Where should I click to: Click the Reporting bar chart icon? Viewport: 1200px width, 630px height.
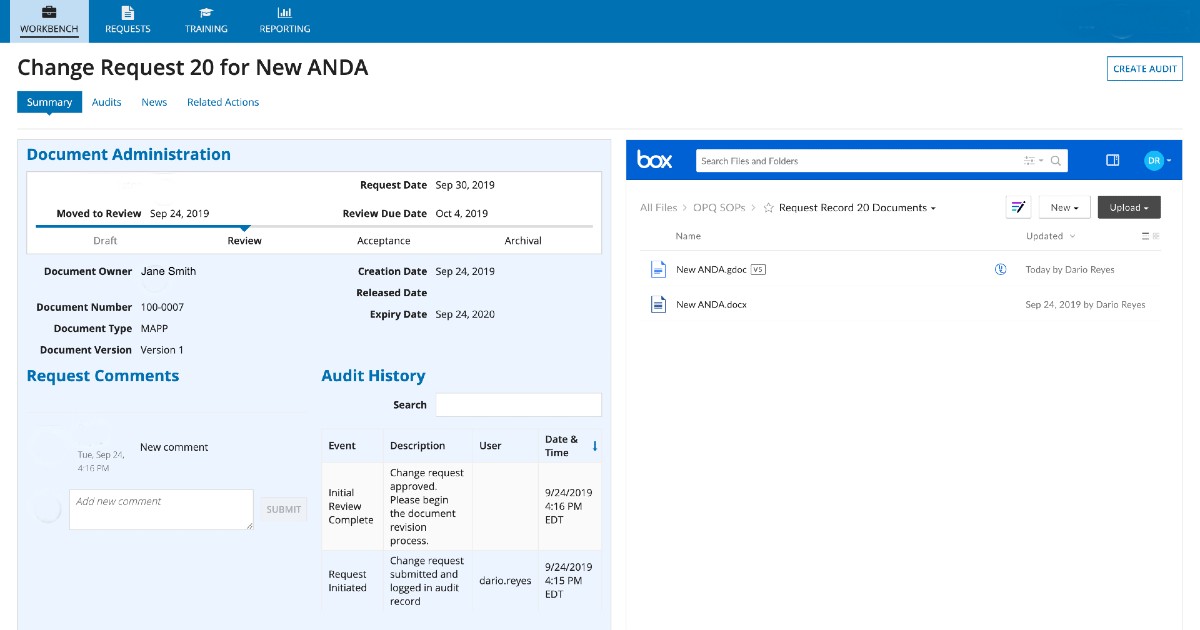(x=283, y=13)
